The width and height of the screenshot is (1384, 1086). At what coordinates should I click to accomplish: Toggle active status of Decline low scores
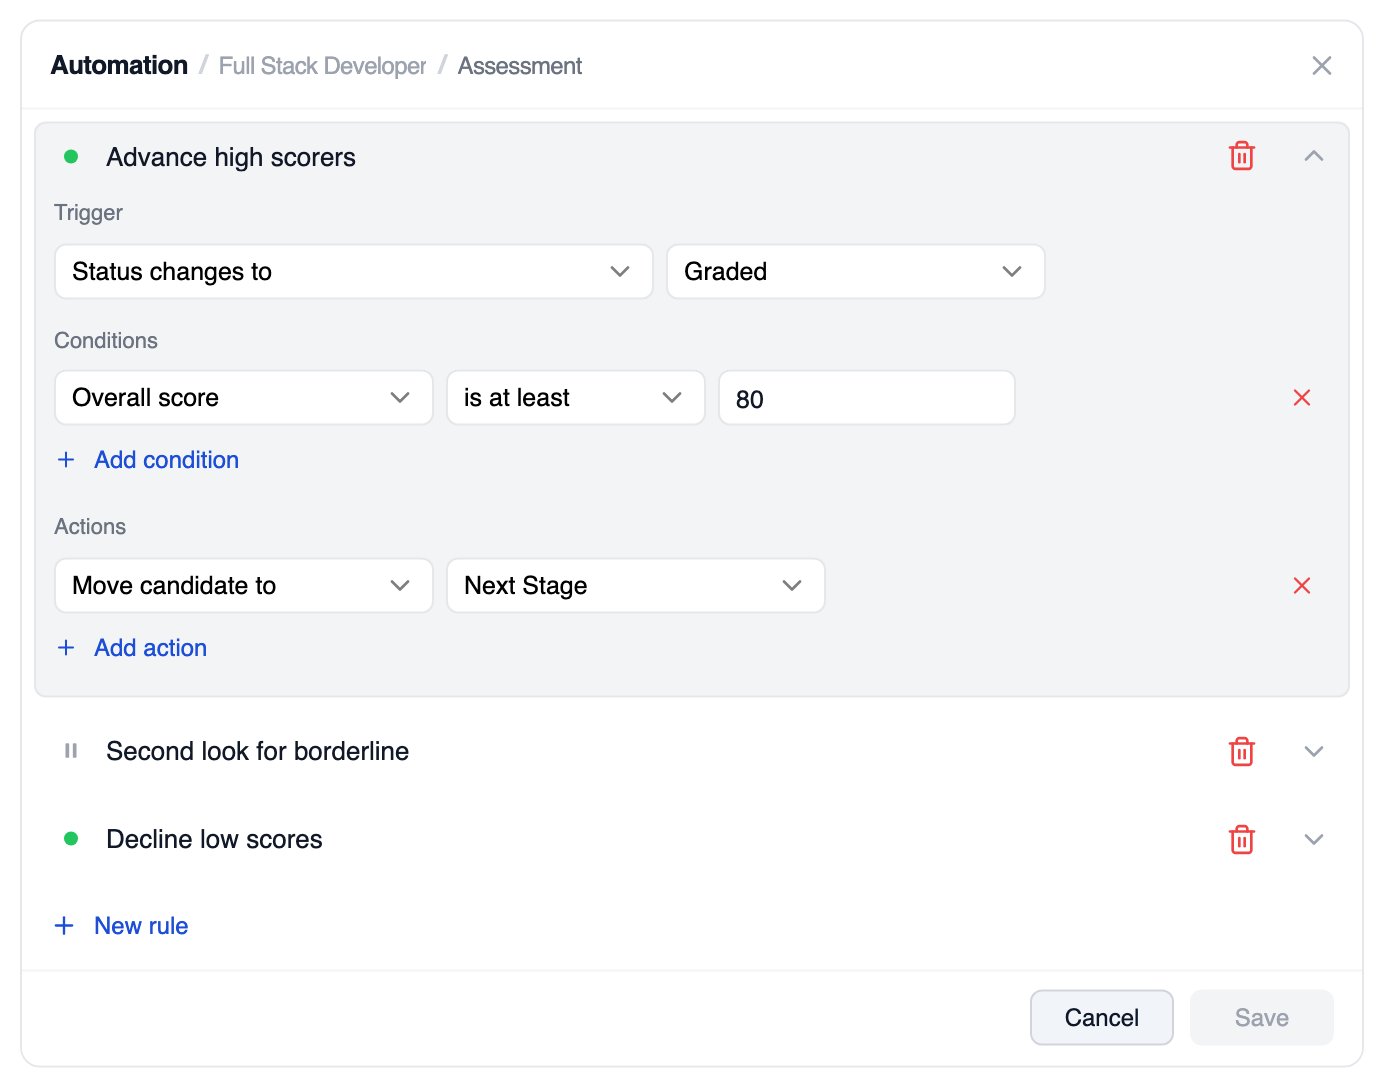71,839
